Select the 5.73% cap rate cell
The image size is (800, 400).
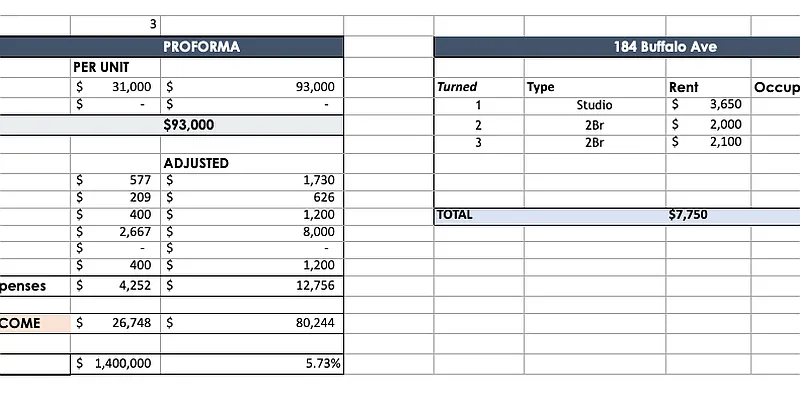[322, 364]
